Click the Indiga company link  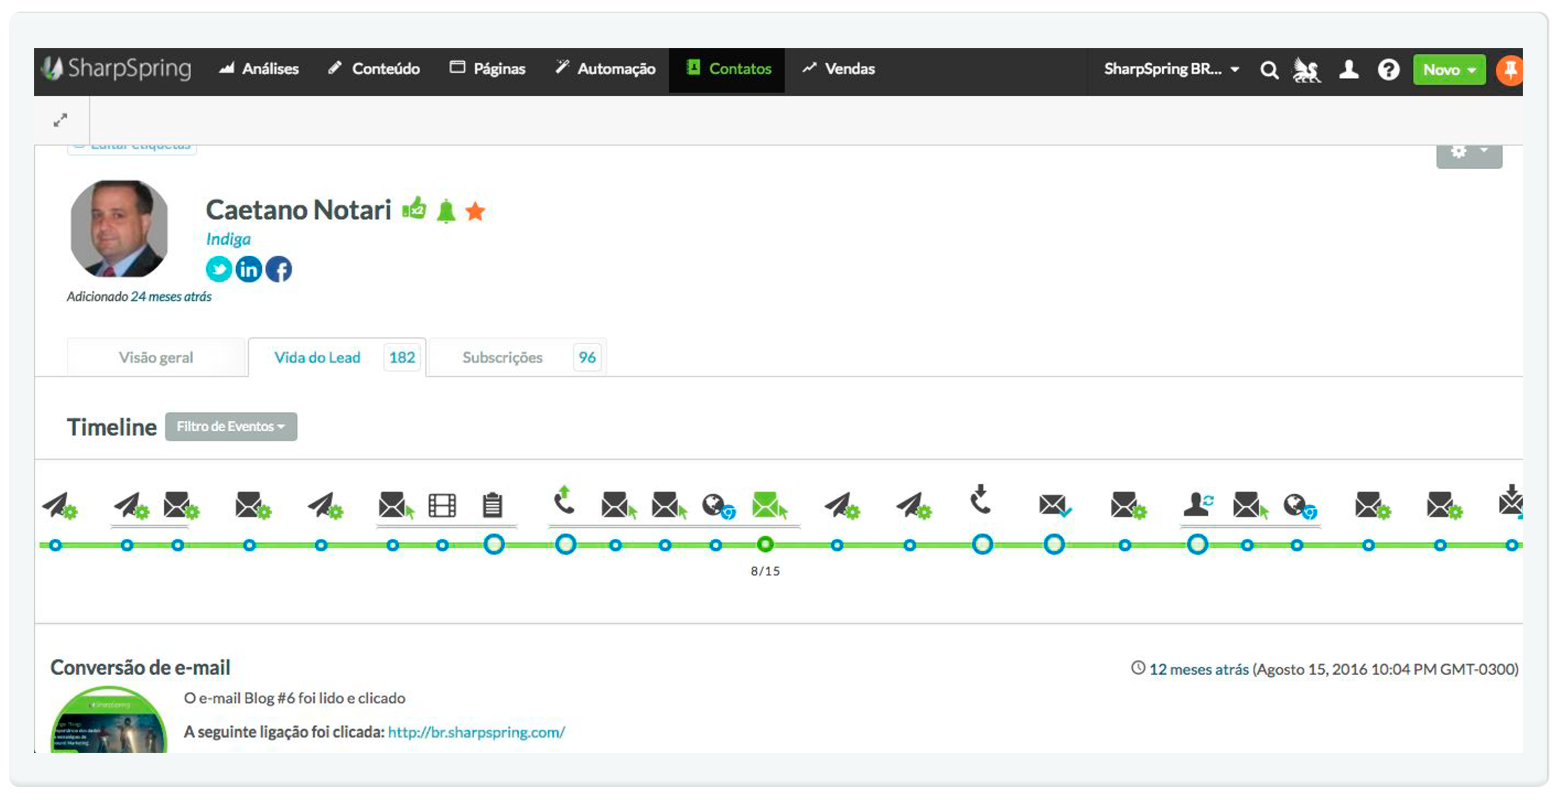coord(228,239)
